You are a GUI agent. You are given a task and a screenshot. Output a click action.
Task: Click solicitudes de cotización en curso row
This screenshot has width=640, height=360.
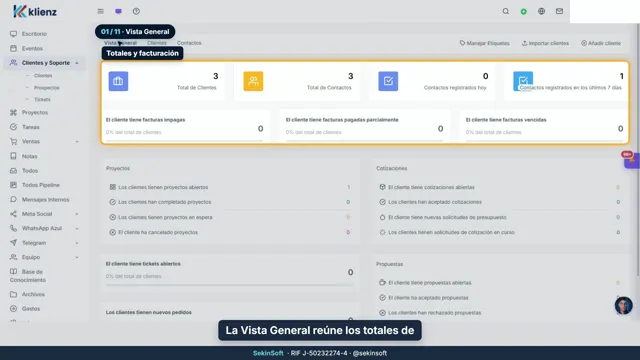(x=500, y=232)
